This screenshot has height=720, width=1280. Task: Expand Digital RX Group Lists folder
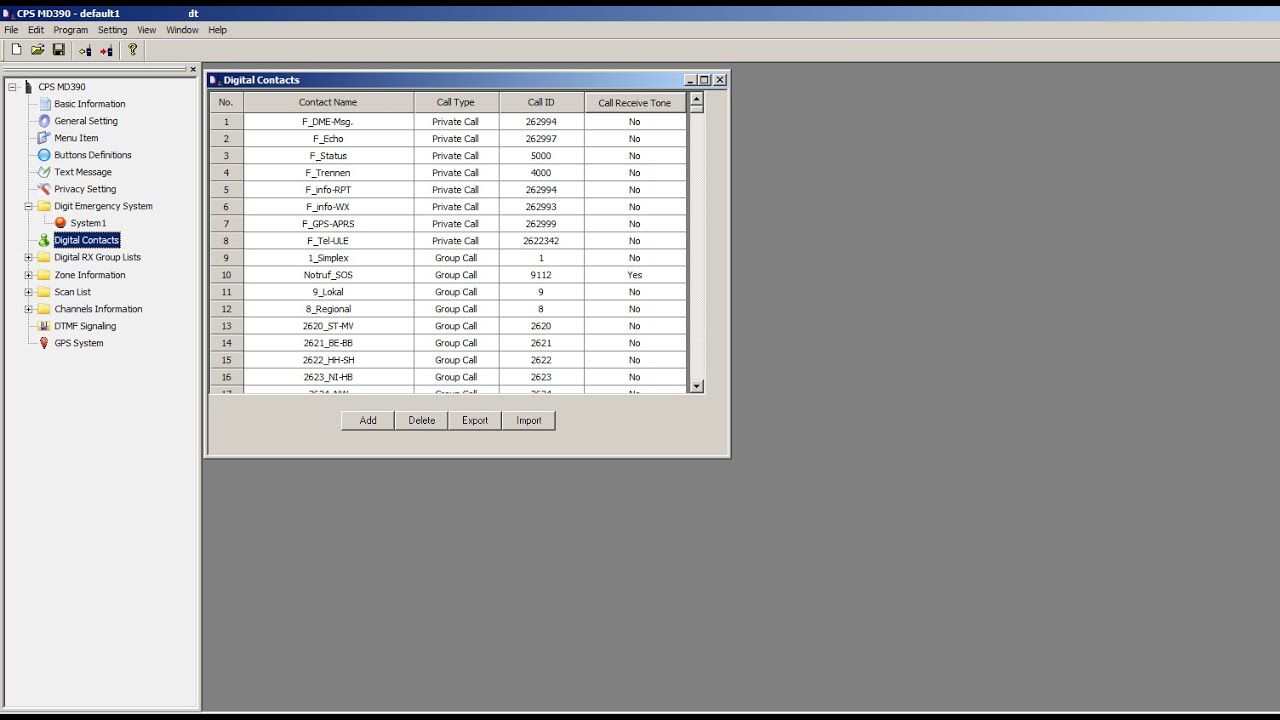tap(29, 257)
